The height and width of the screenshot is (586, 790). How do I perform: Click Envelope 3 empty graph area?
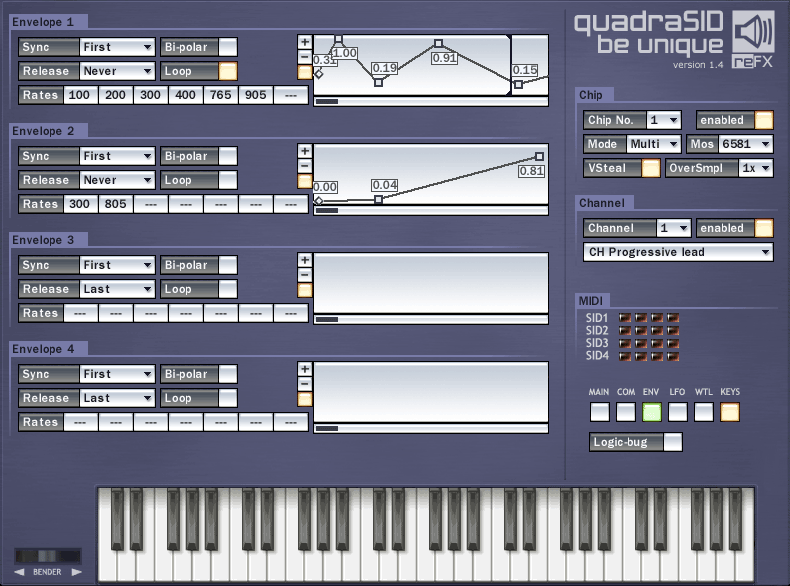click(x=431, y=283)
